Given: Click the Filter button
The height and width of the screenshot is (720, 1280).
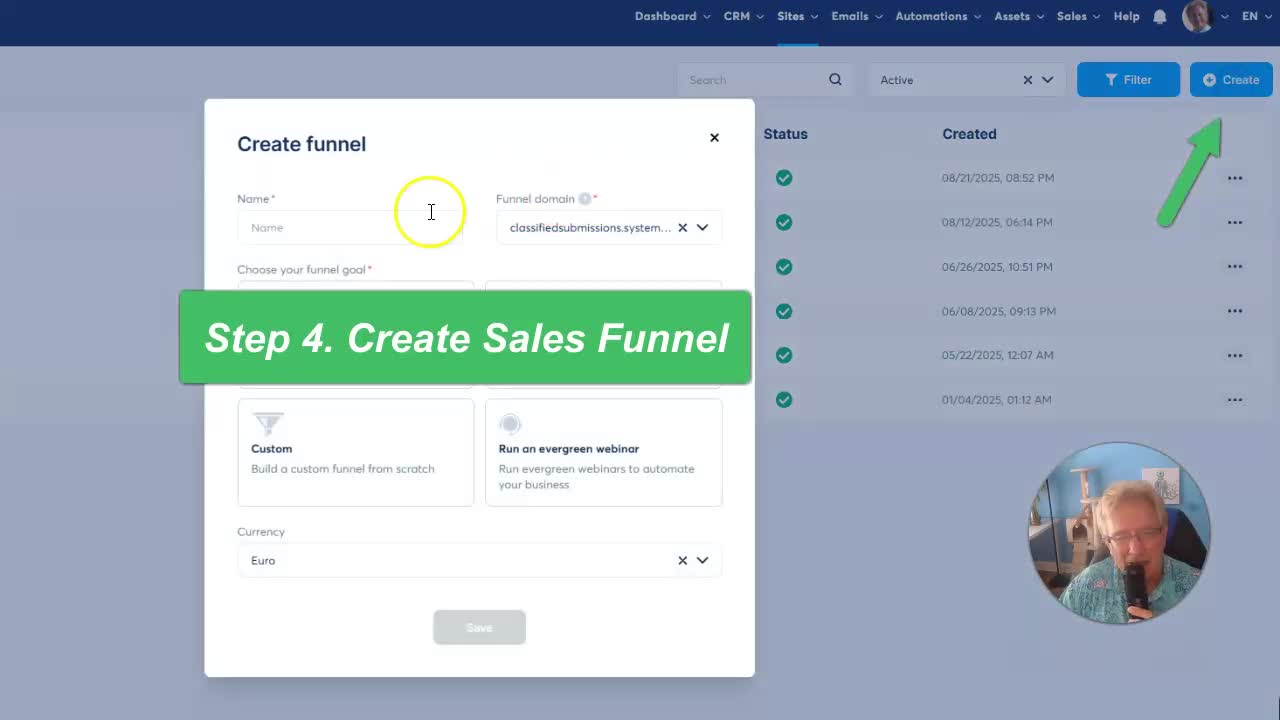Looking at the screenshot, I should tap(1128, 80).
